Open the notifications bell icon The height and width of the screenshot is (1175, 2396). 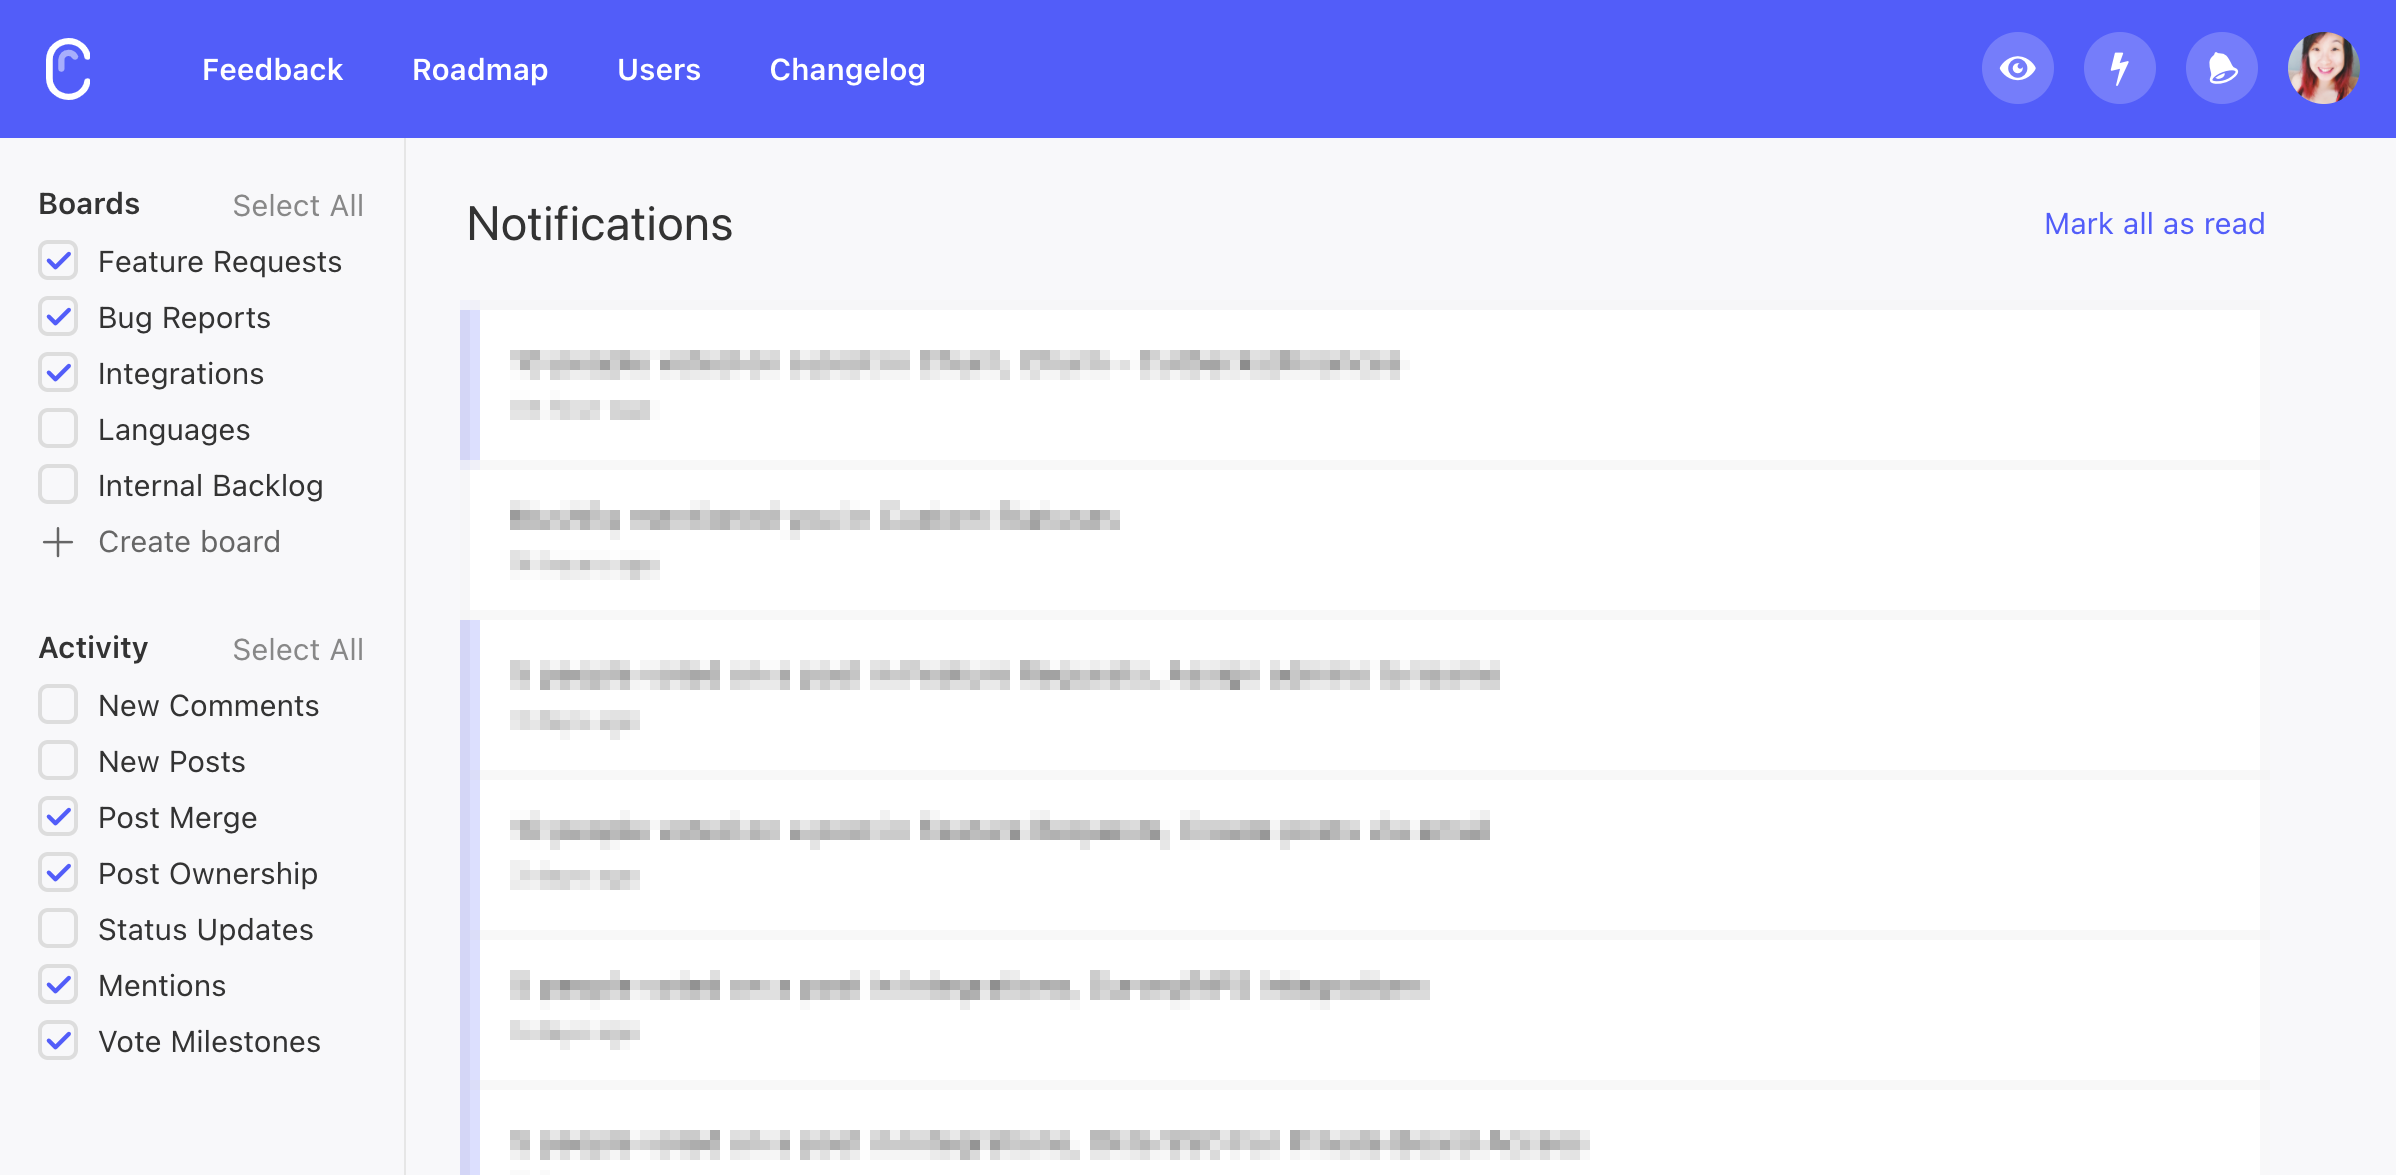pos(2222,68)
